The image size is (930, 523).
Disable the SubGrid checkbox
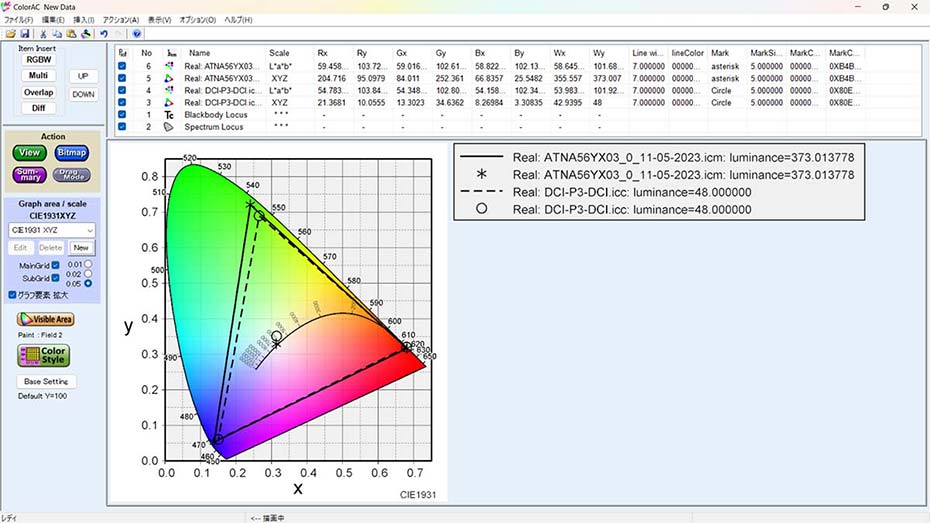pos(55,278)
